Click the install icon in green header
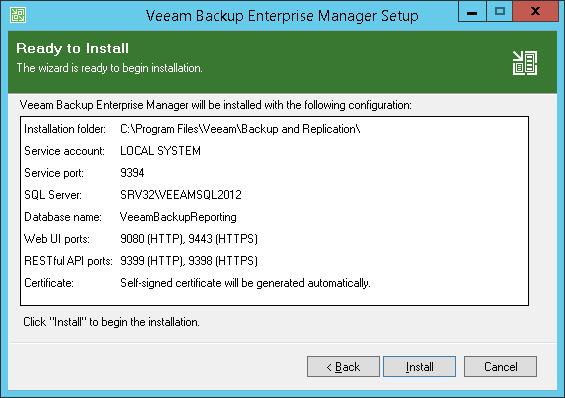The height and width of the screenshot is (398, 565). coord(525,63)
